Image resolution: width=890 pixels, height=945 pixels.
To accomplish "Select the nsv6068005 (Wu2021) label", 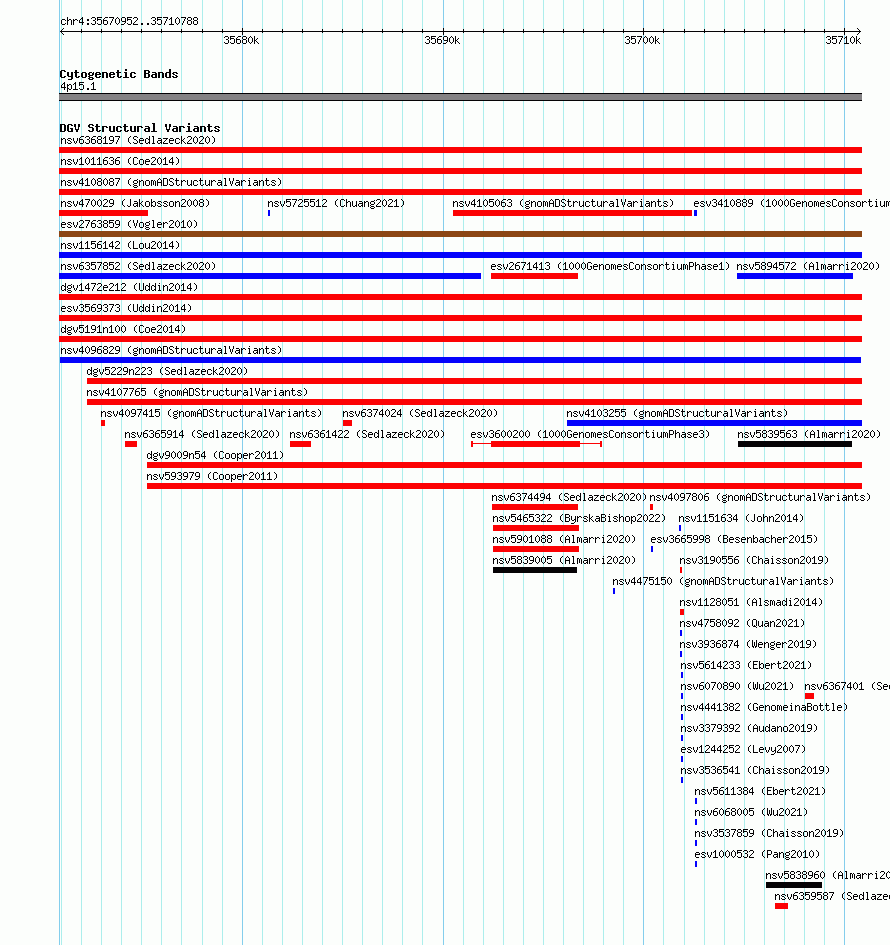I will (751, 812).
